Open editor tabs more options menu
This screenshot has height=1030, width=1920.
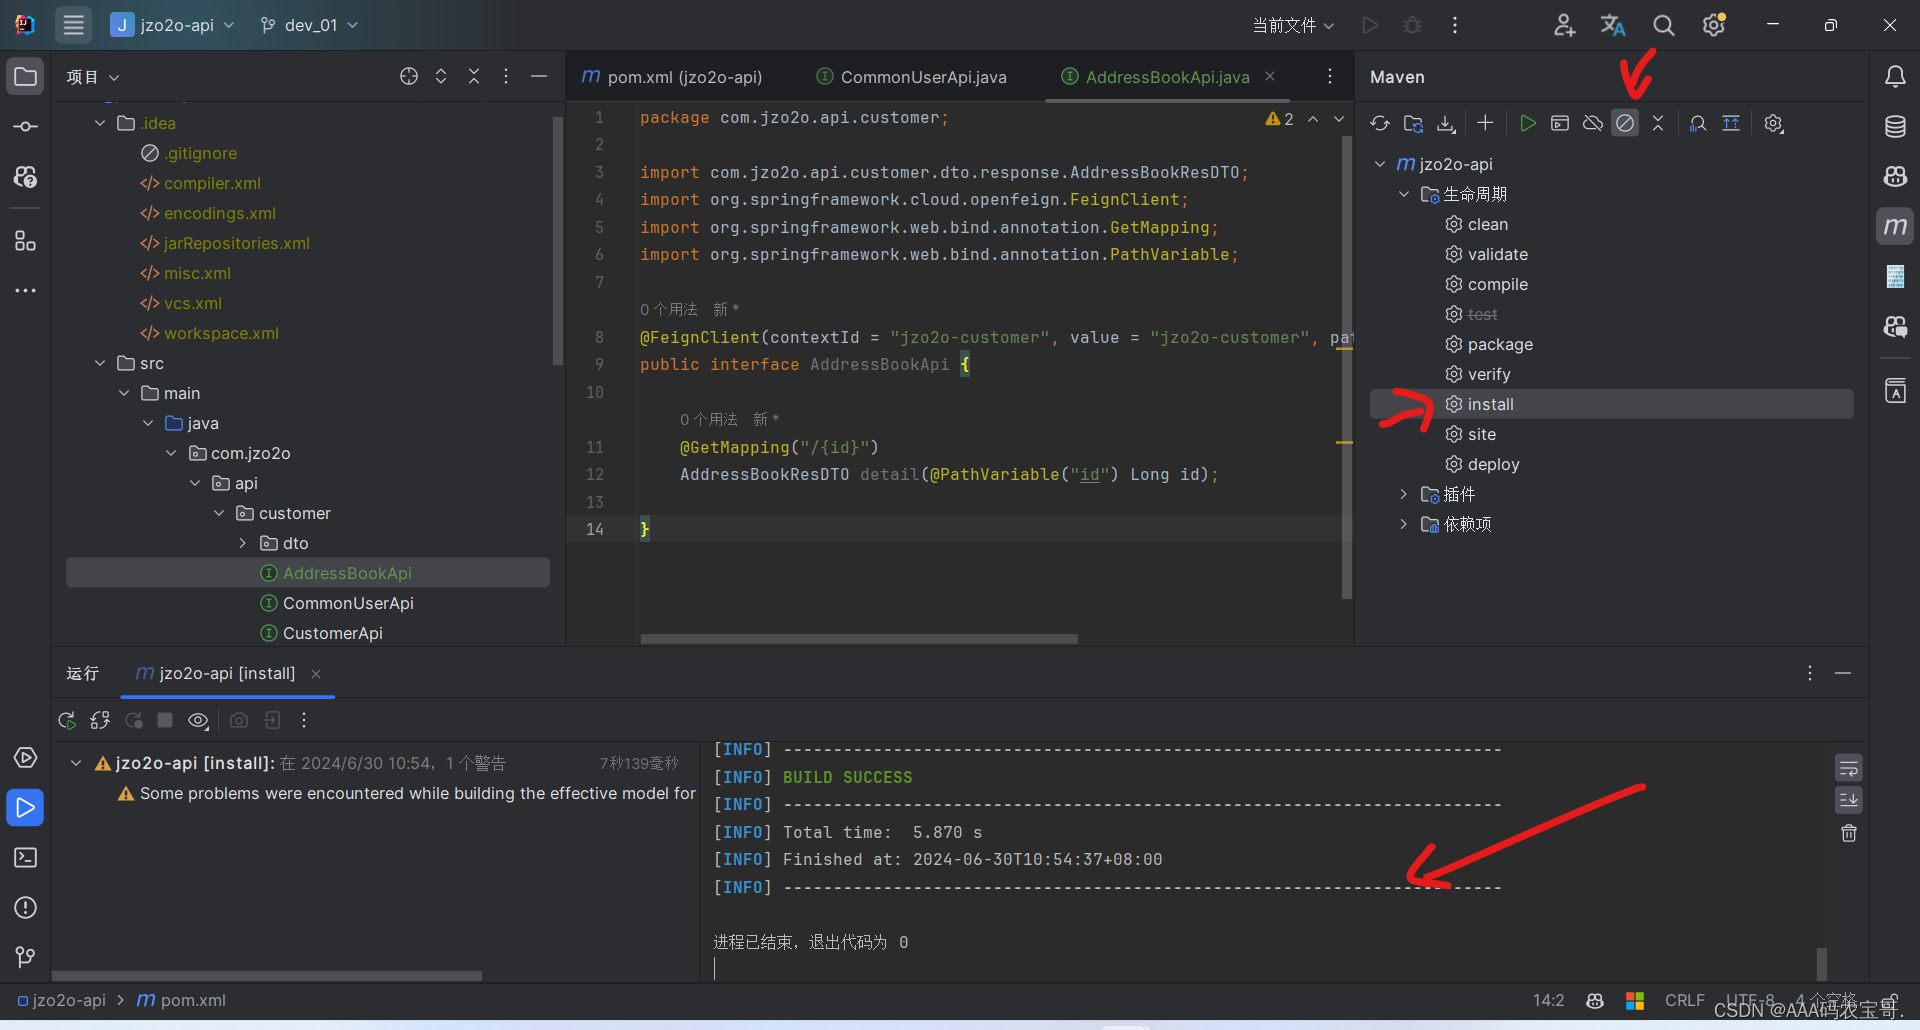coord(1329,77)
